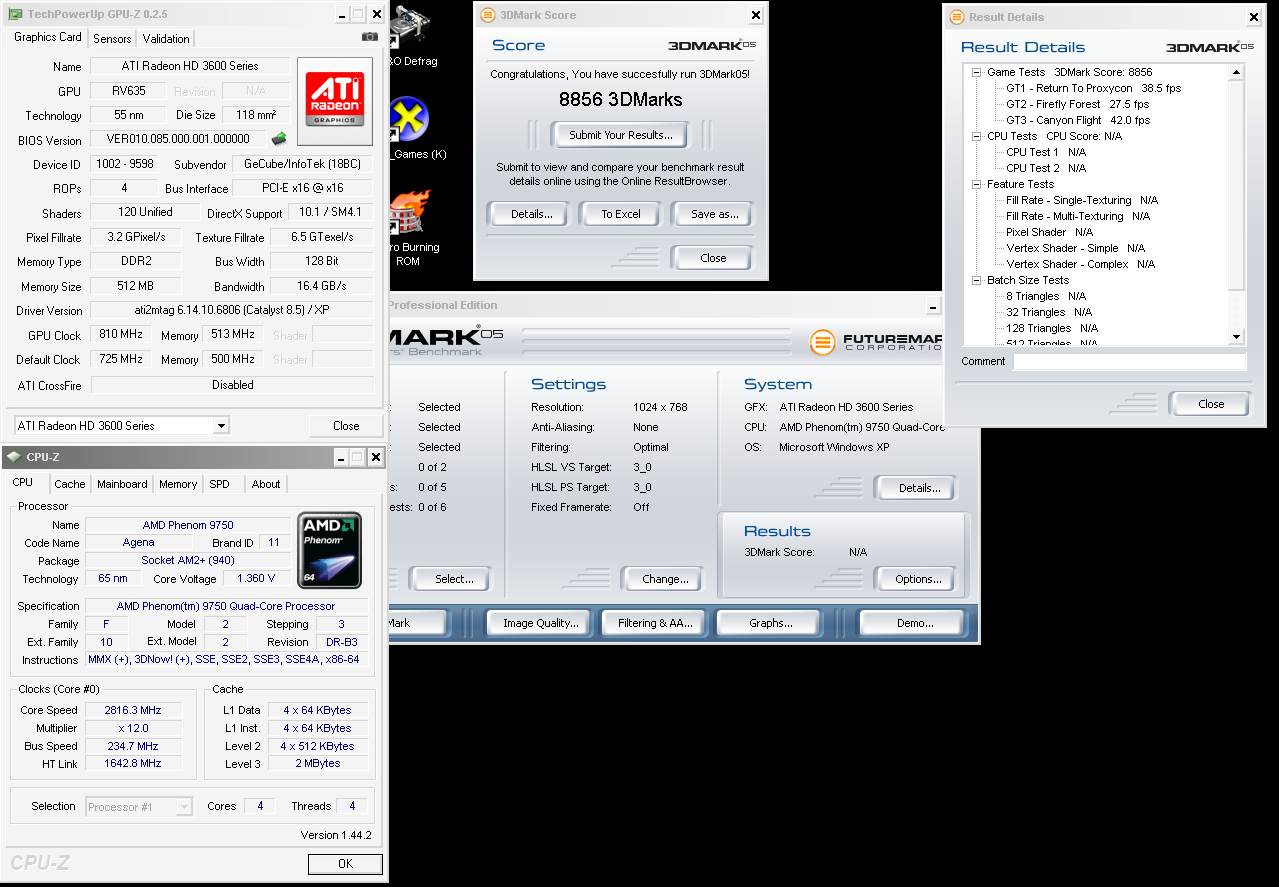Viewport: 1279px width, 887px height.
Task: Select the Graphics Card tab in GPU-Z
Action: tap(47, 37)
